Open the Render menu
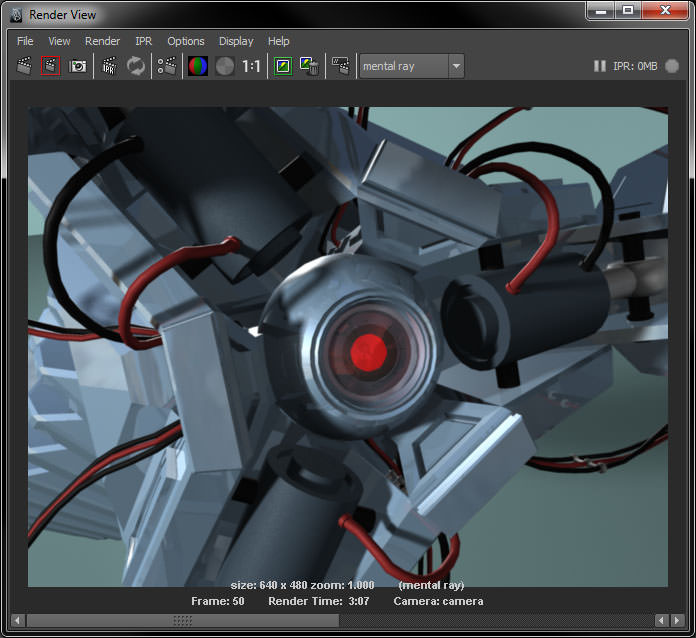Viewport: 696px width, 638px height. pyautogui.click(x=103, y=41)
